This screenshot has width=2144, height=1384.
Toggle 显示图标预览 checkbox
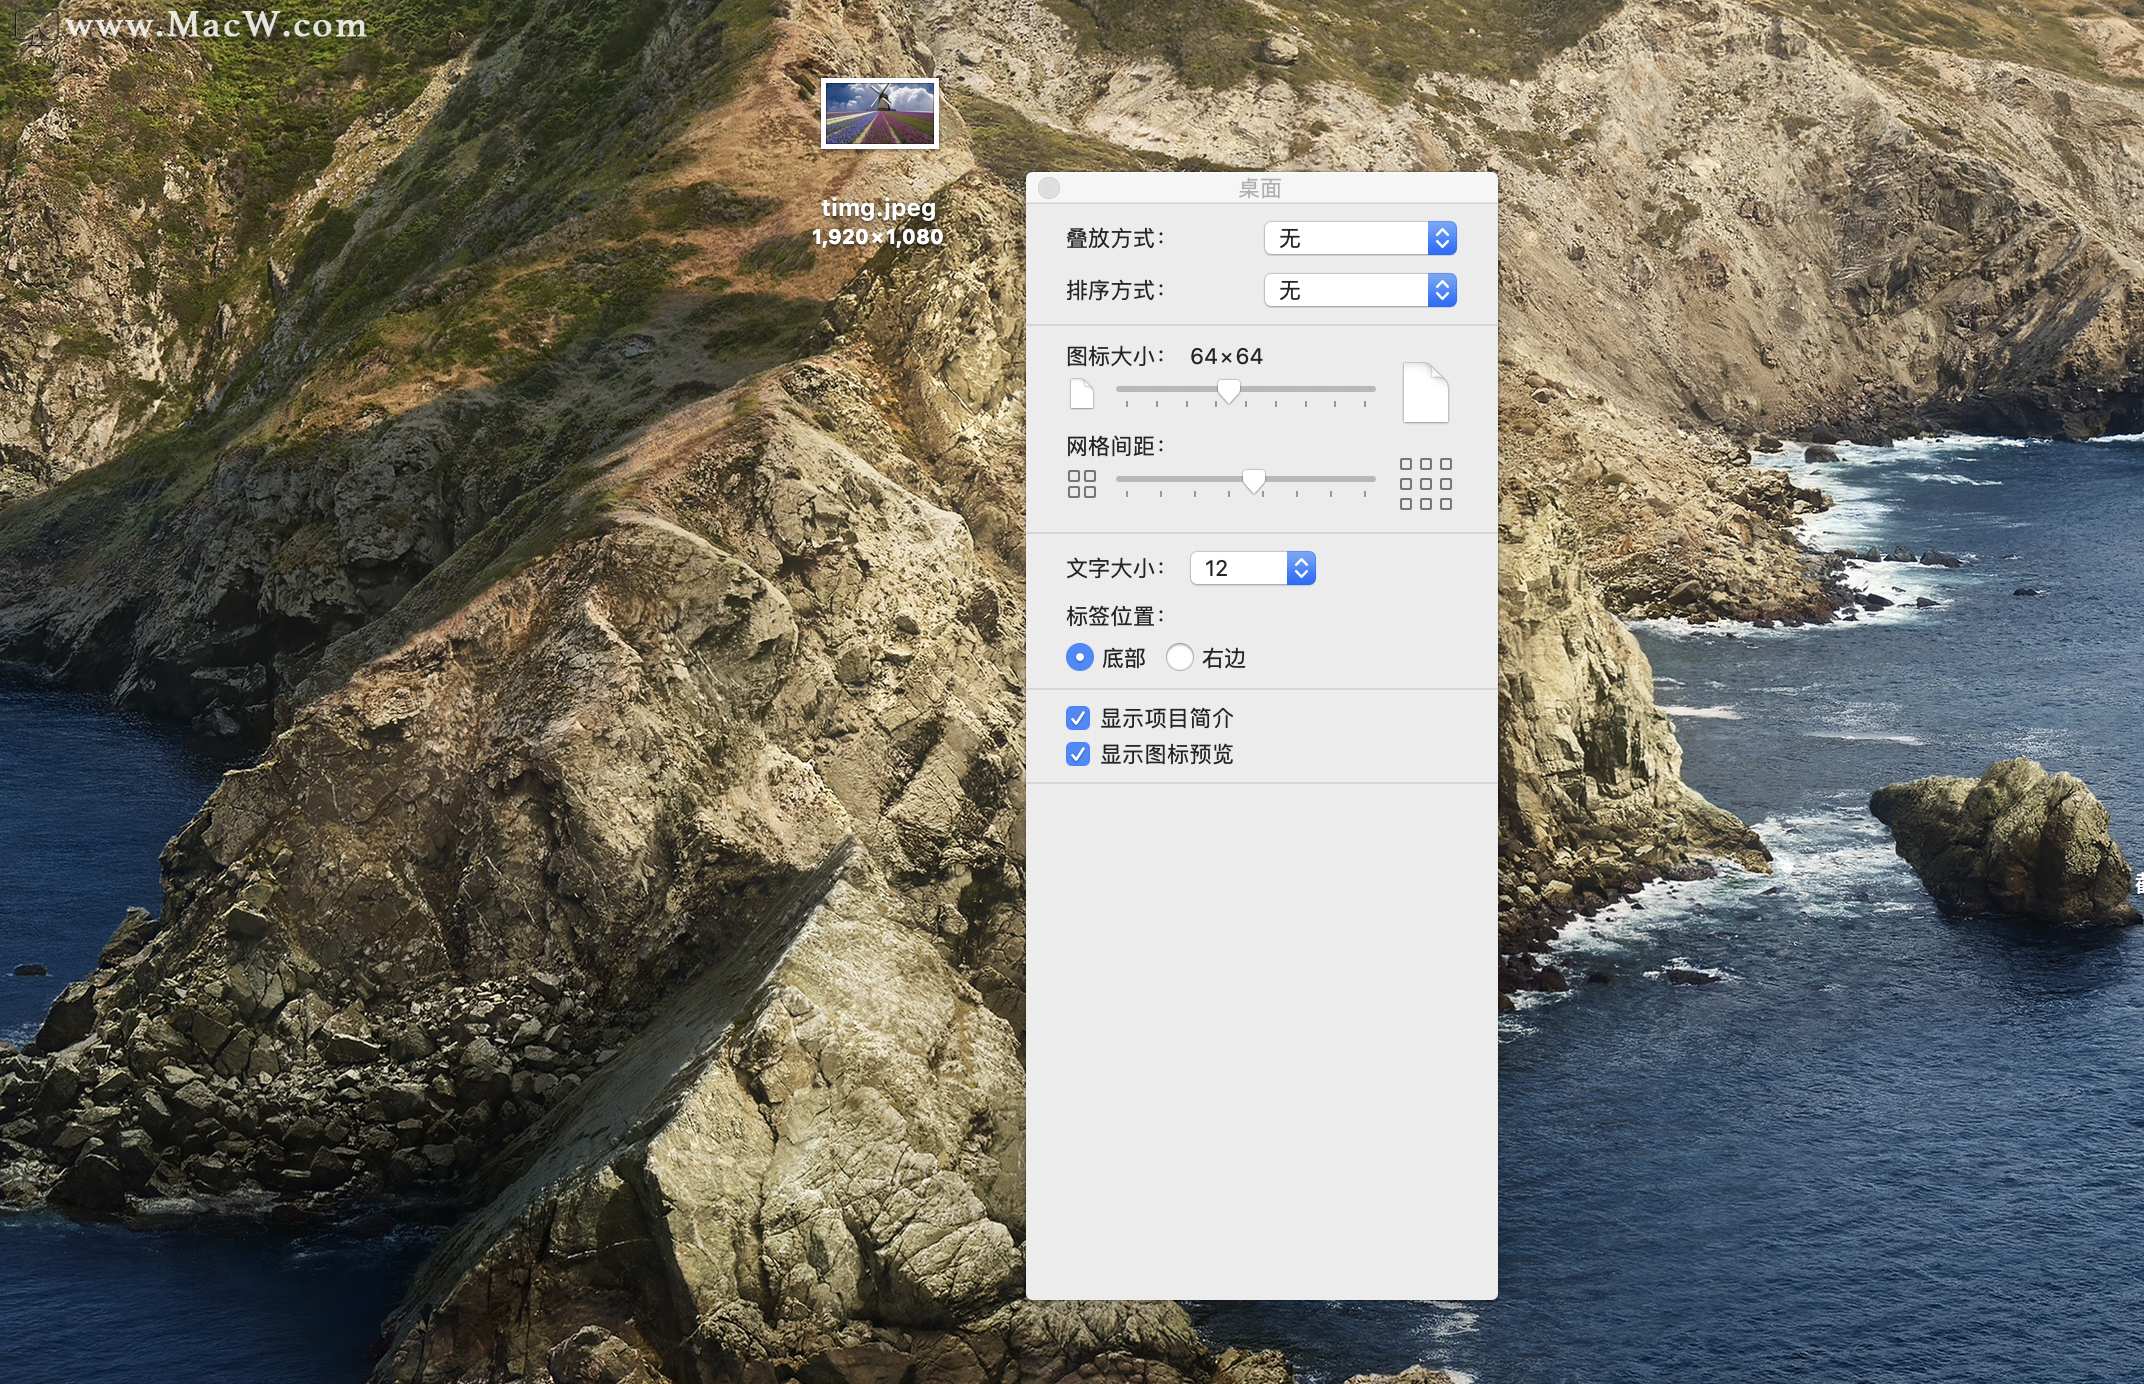tap(1078, 754)
